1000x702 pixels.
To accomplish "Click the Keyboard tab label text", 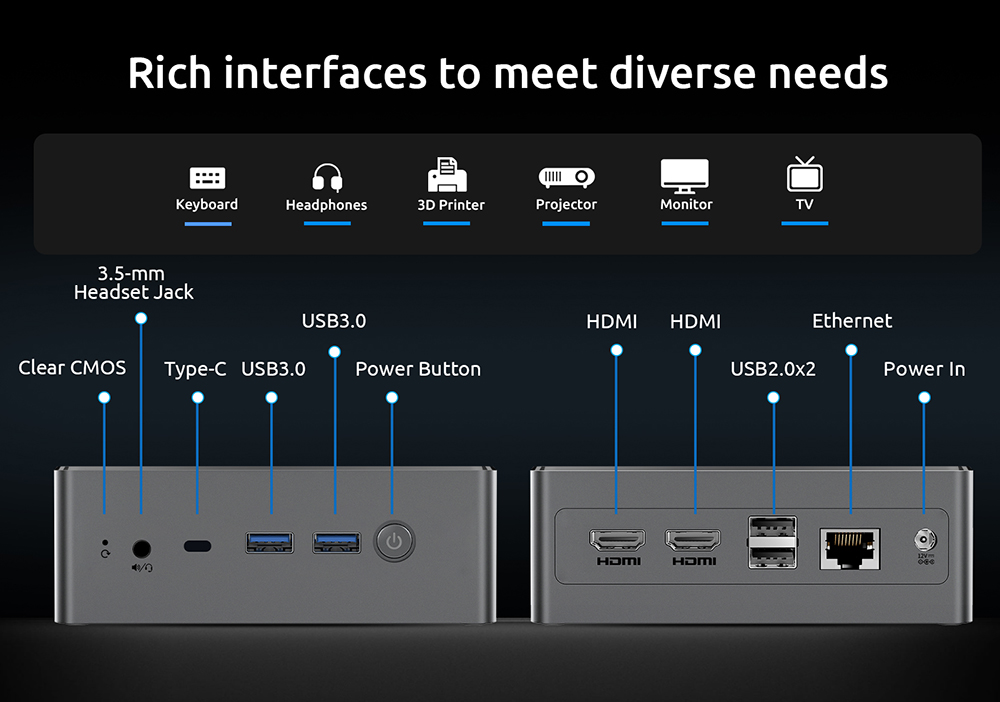I will [207, 204].
